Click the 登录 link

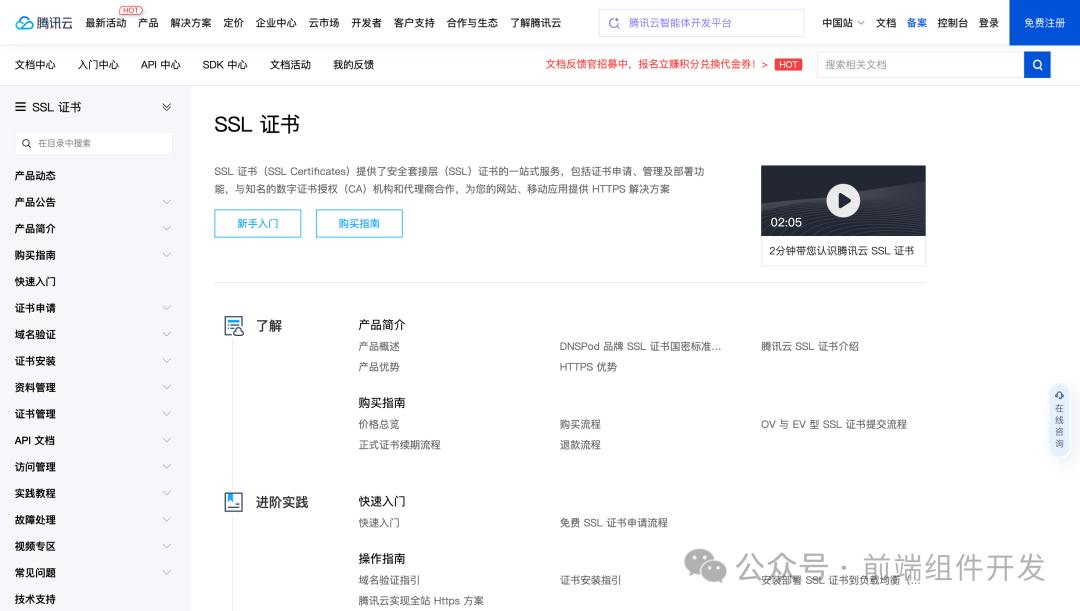[989, 23]
